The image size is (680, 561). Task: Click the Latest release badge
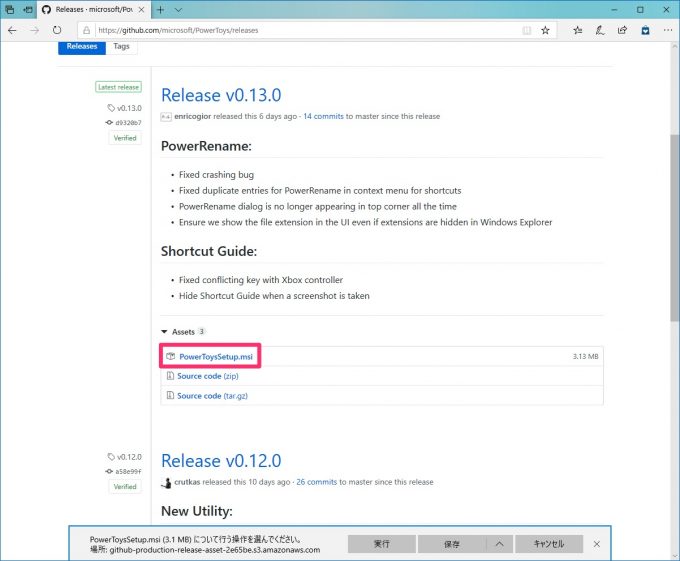[x=118, y=87]
